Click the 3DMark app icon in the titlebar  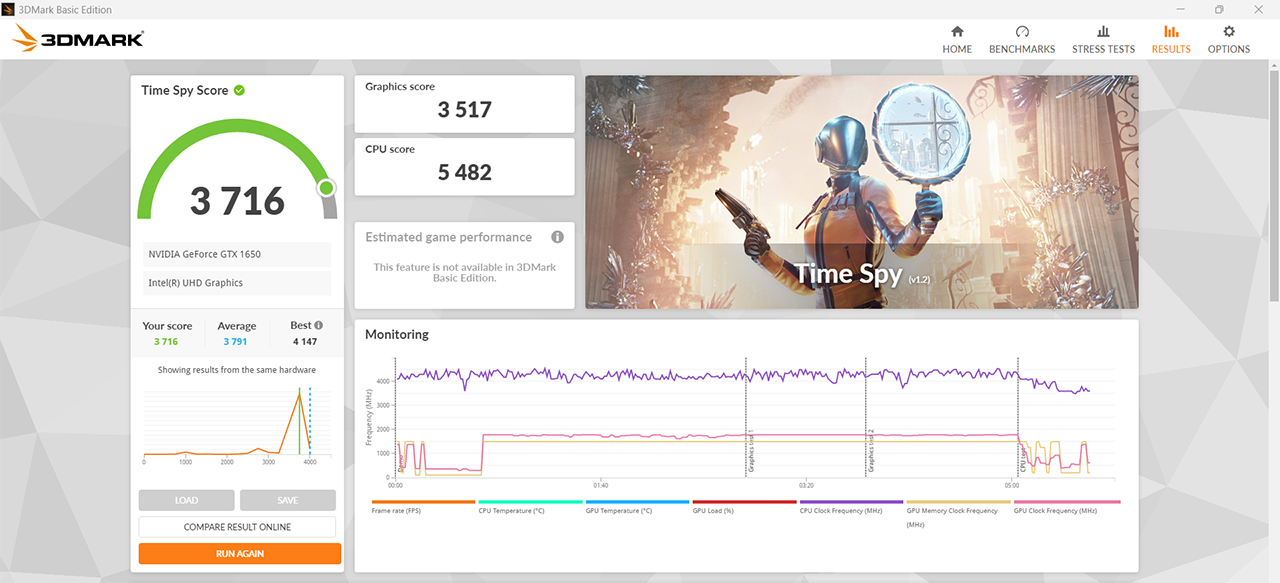click(x=8, y=9)
